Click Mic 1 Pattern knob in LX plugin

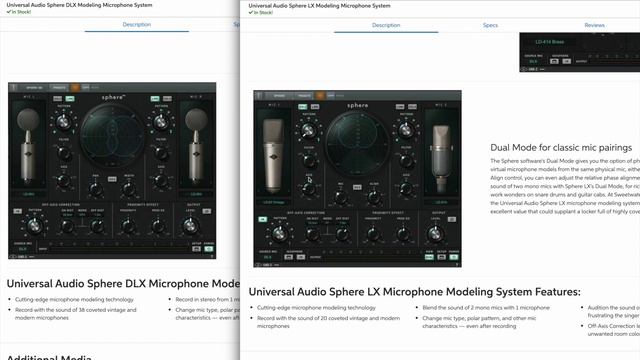pyautogui.click(x=309, y=130)
